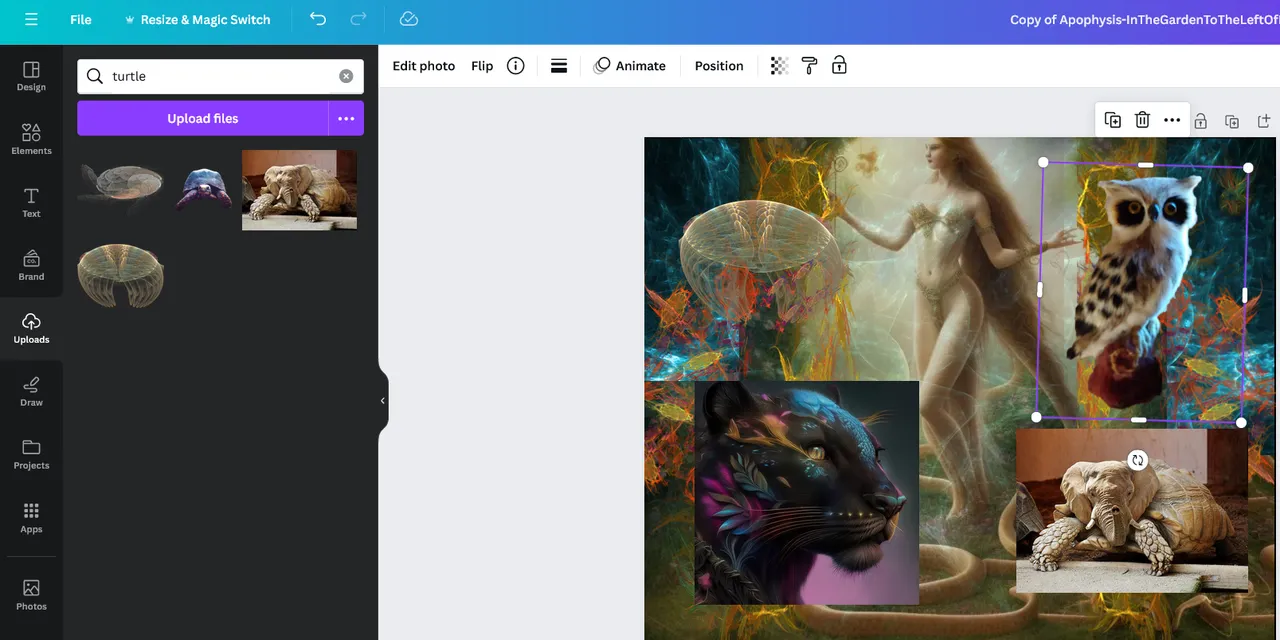Delete the selected element with trash icon
The width and height of the screenshot is (1280, 640).
[1142, 120]
